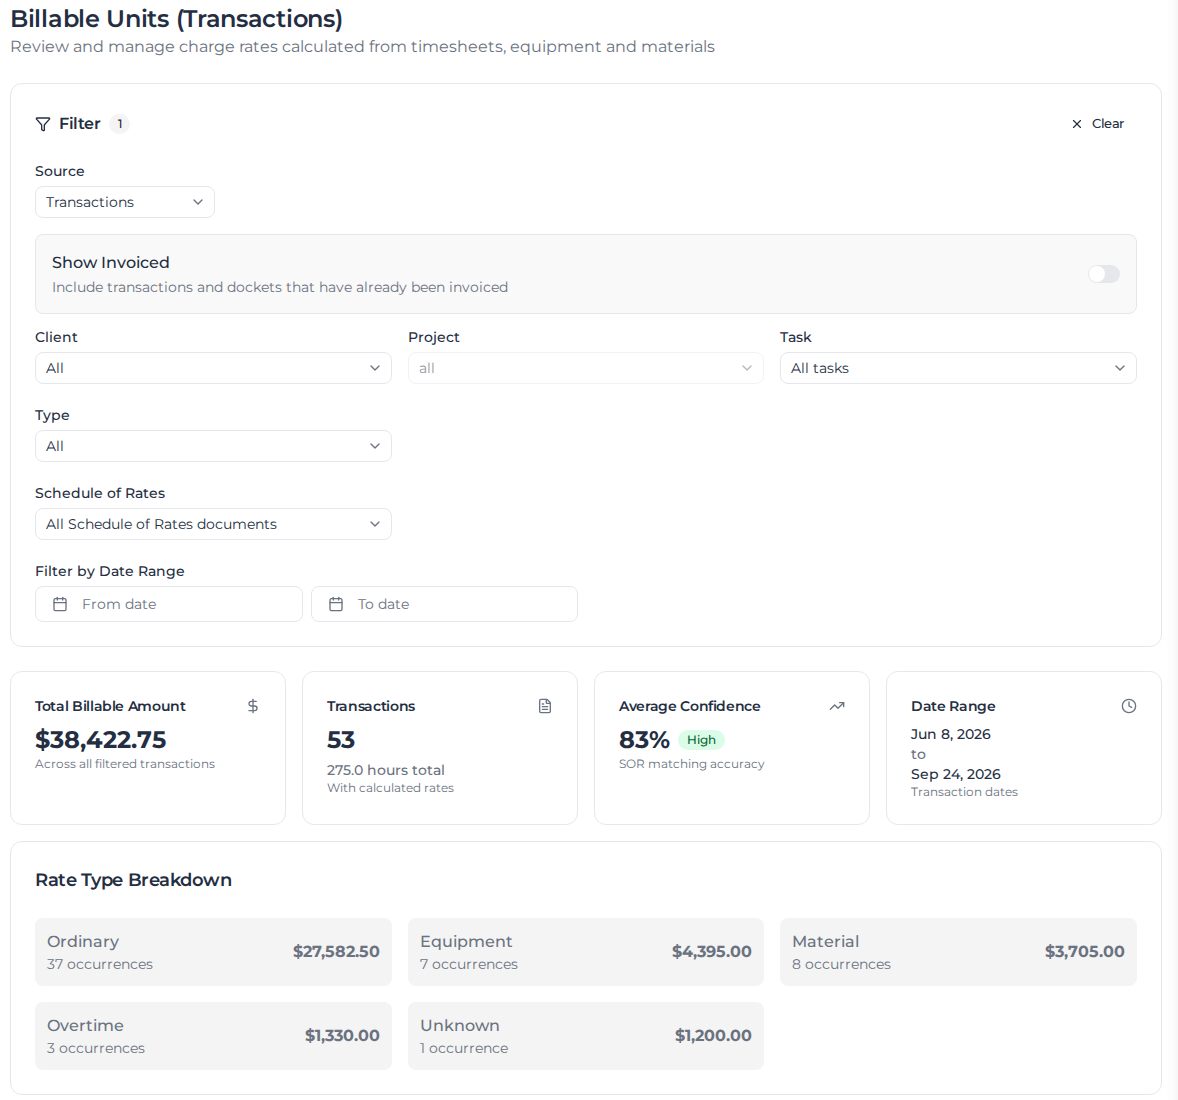This screenshot has height=1100, width=1178.
Task: Select the Material rate type card
Action: [x=958, y=952]
